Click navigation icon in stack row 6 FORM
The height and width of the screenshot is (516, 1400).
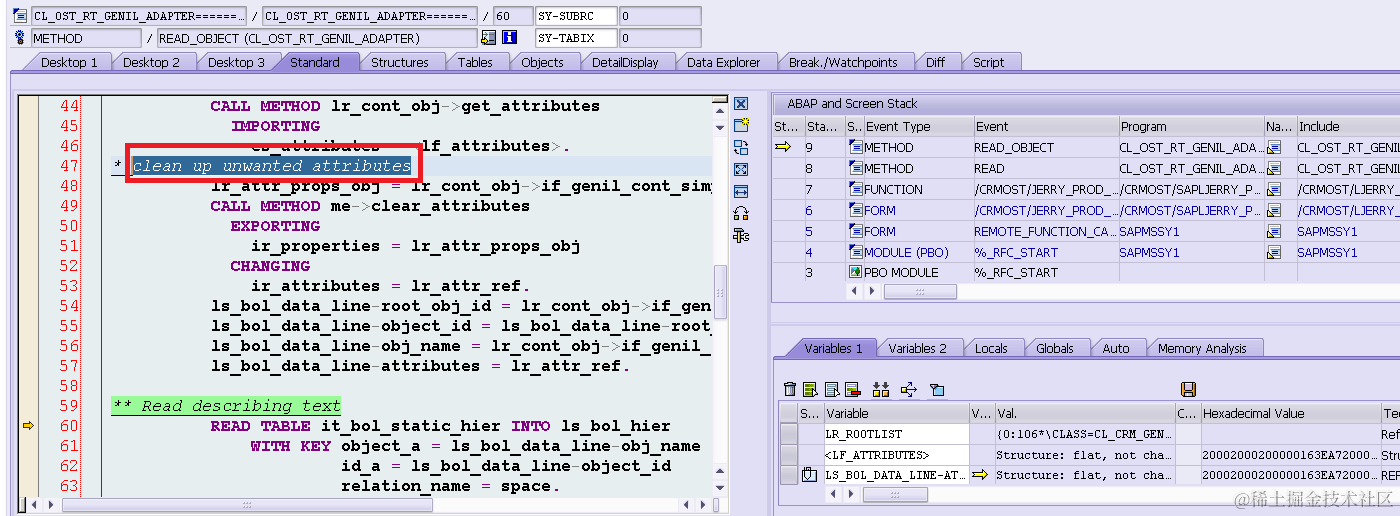coord(1274,211)
